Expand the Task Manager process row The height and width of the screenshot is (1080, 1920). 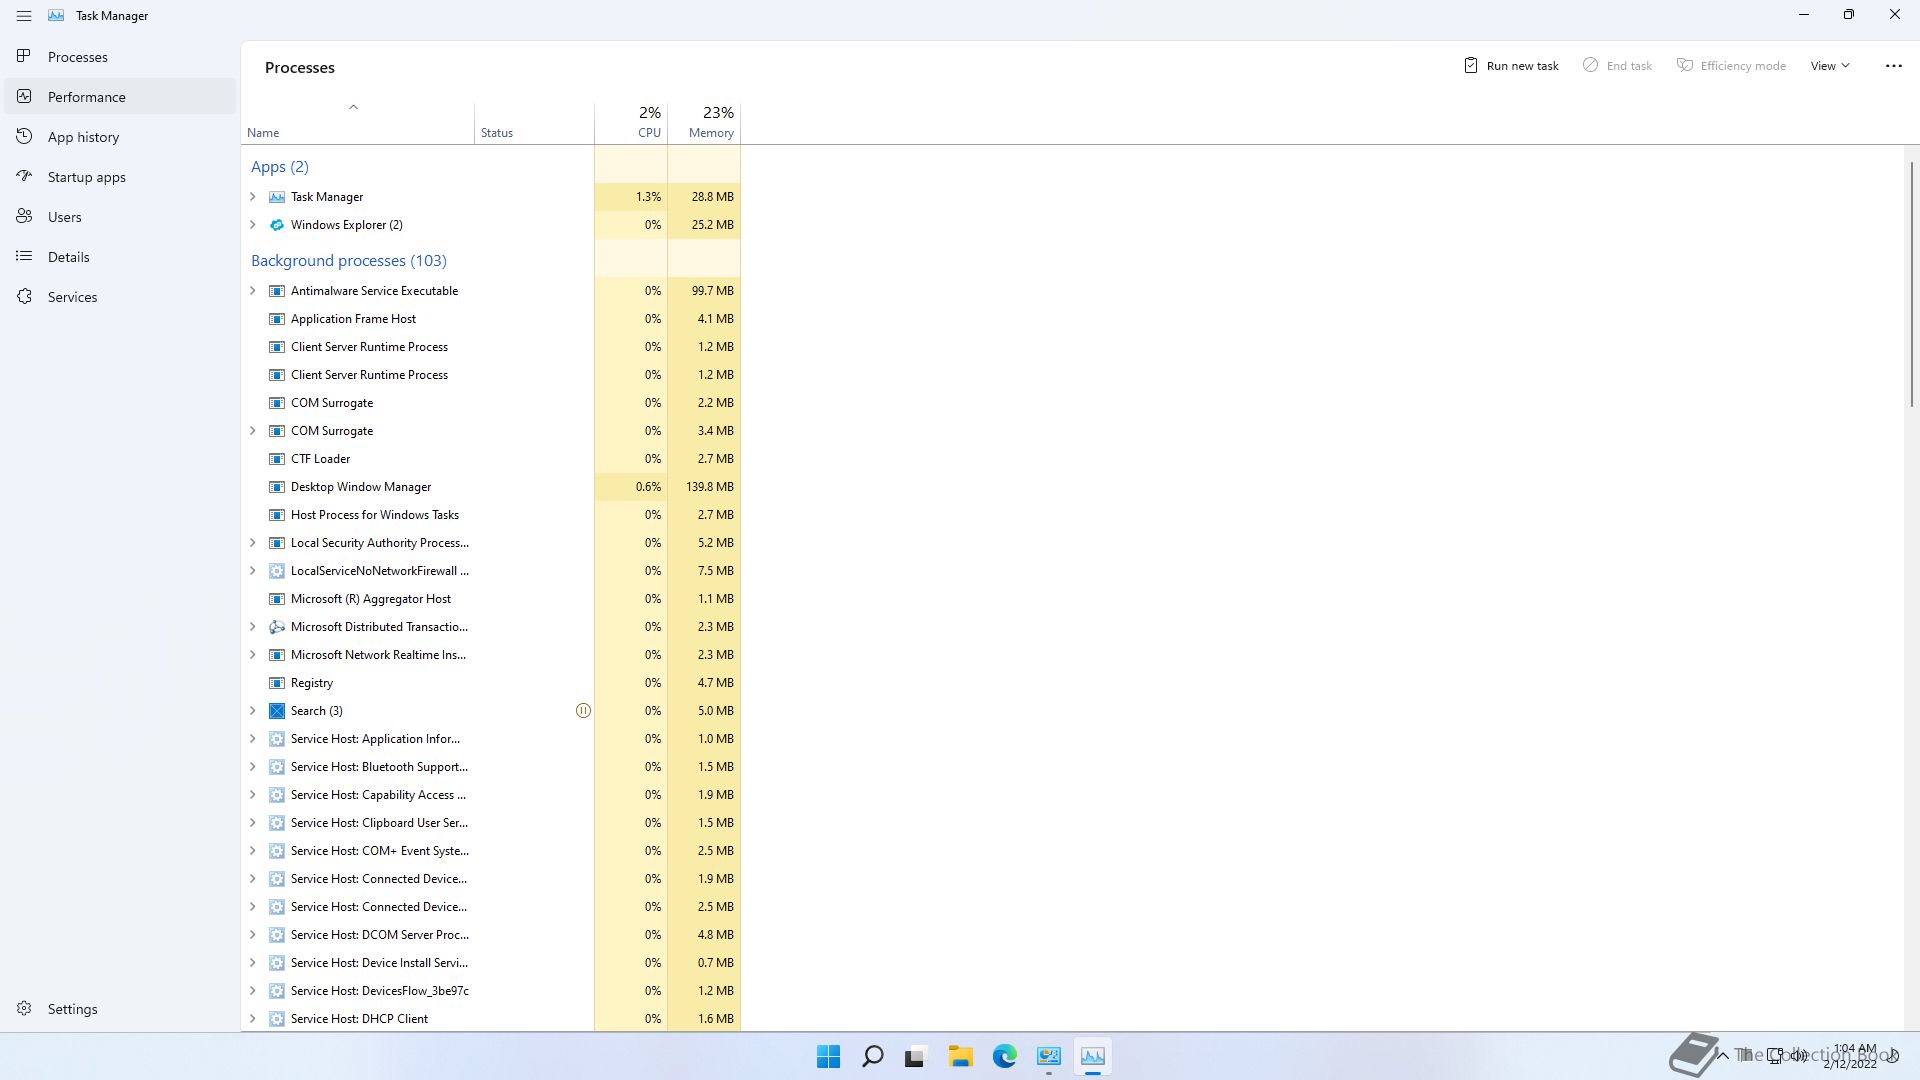(x=252, y=197)
